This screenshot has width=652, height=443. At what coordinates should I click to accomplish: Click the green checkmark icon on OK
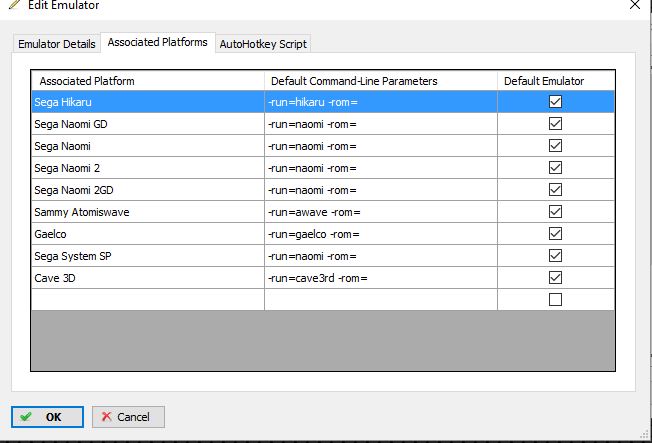26,416
